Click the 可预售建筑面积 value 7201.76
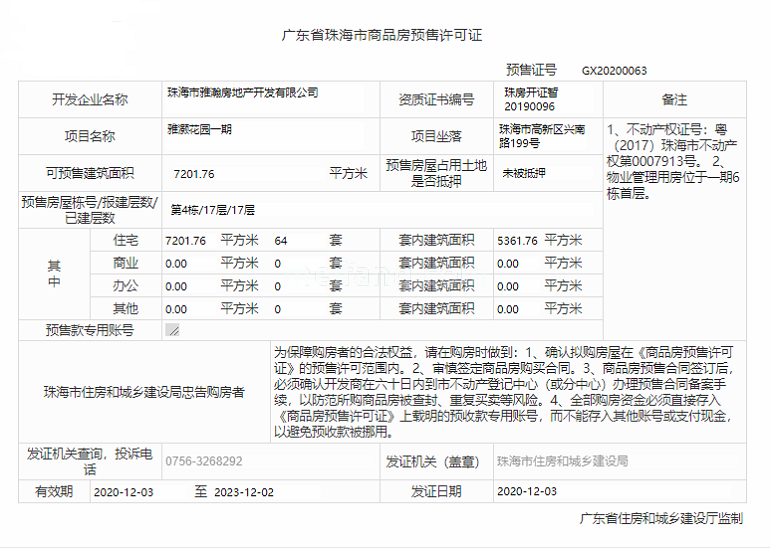The image size is (770, 549). (194, 174)
